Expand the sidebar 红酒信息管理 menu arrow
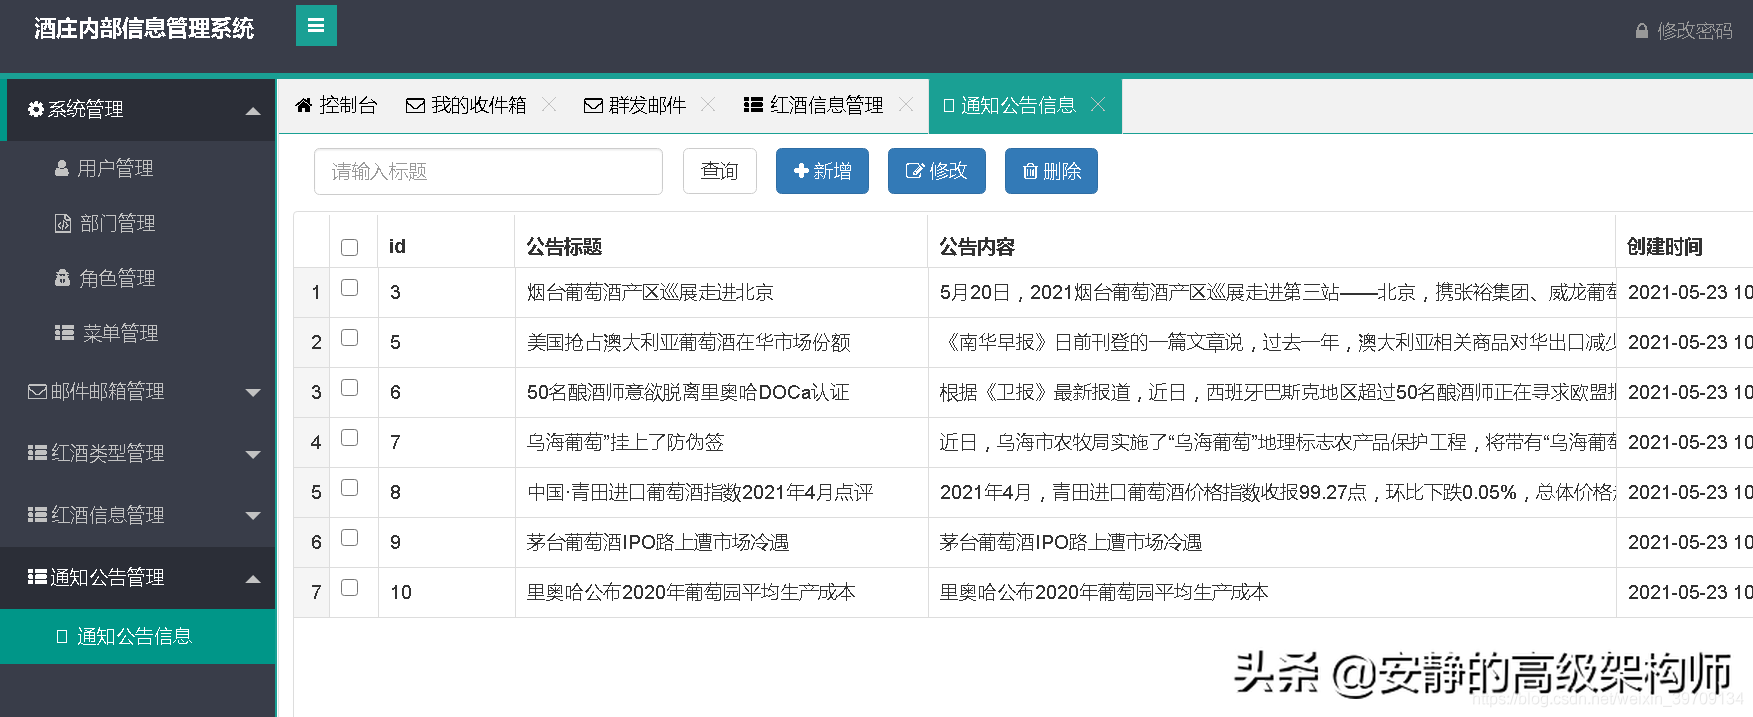1753x717 pixels. click(253, 517)
